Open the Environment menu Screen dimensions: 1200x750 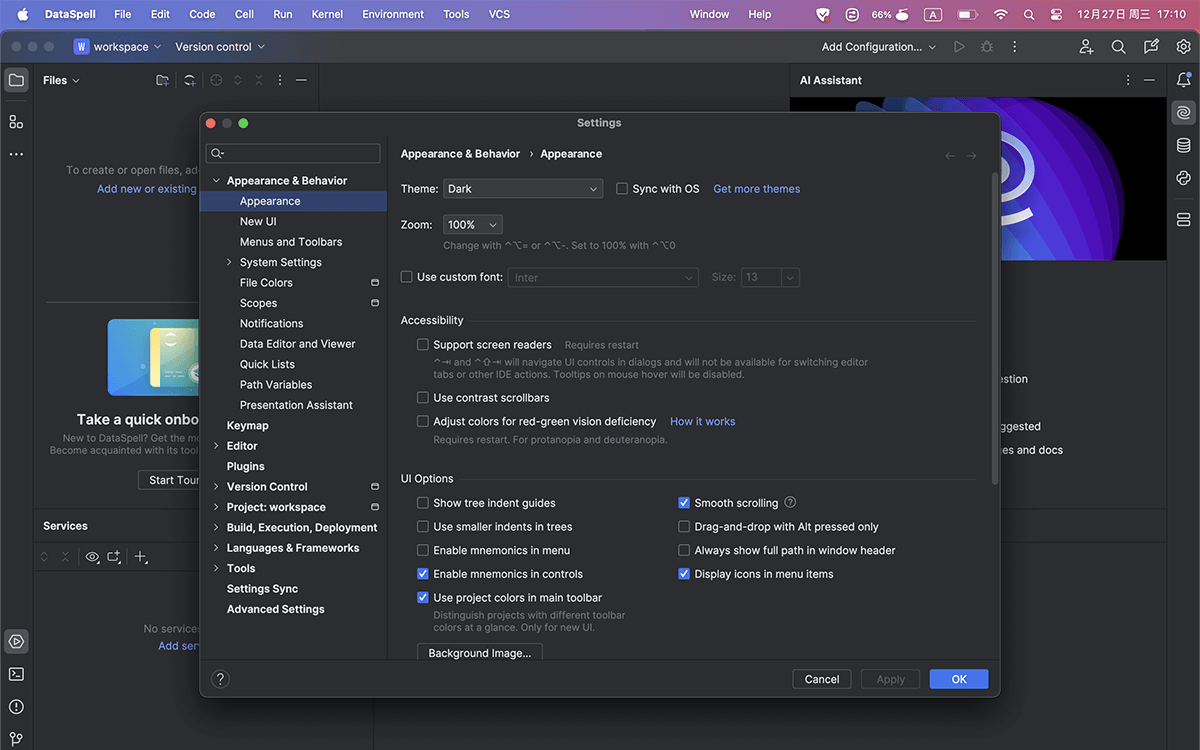point(393,15)
